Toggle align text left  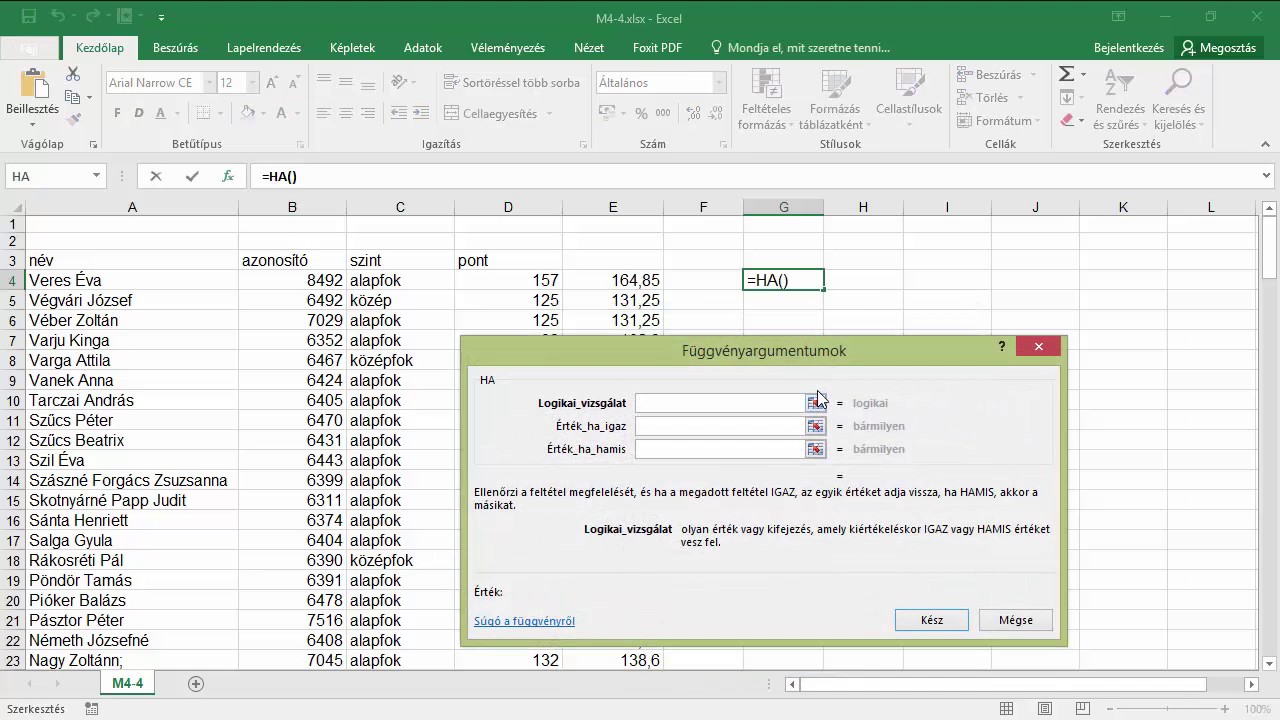(324, 113)
